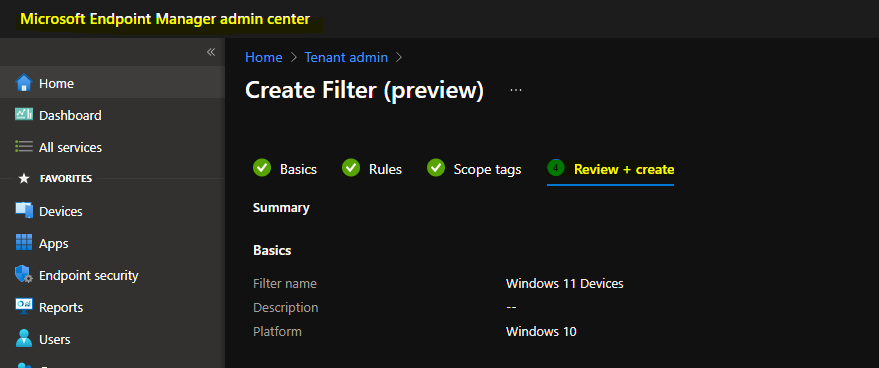Screen dimensions: 879x368
Task: Click the Users person icon
Action: (24, 339)
